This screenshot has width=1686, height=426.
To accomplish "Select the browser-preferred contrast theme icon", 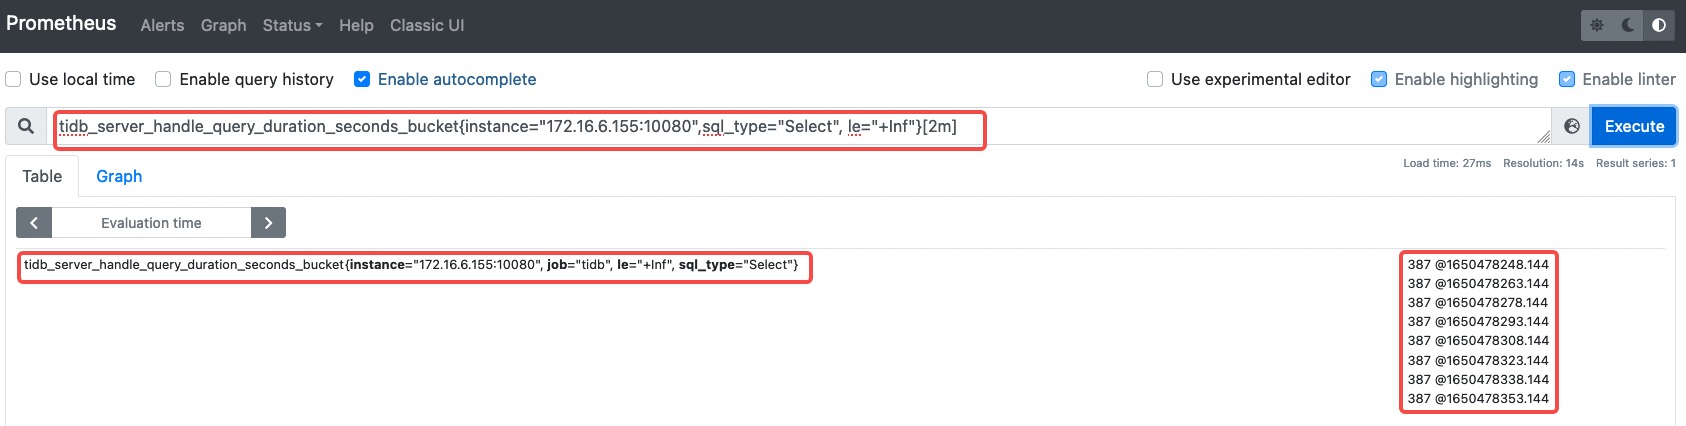I will pyautogui.click(x=1659, y=25).
